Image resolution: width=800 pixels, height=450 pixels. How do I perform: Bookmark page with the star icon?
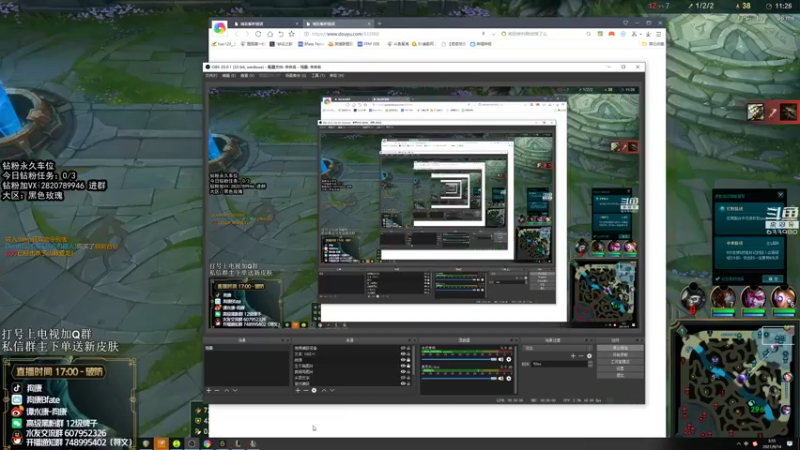[291, 34]
